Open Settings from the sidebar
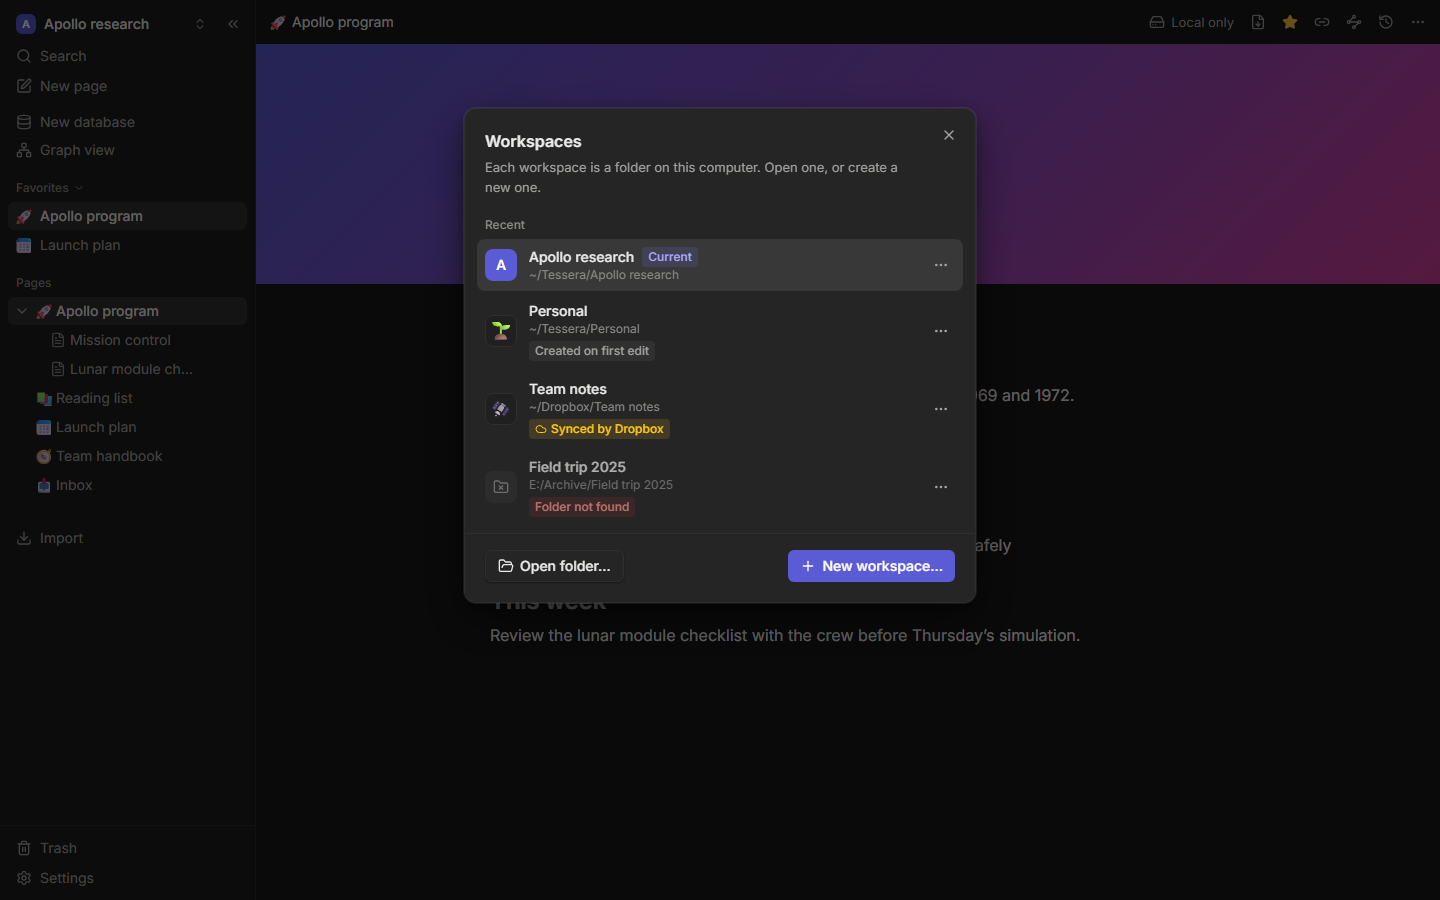The image size is (1440, 900). [127, 878]
